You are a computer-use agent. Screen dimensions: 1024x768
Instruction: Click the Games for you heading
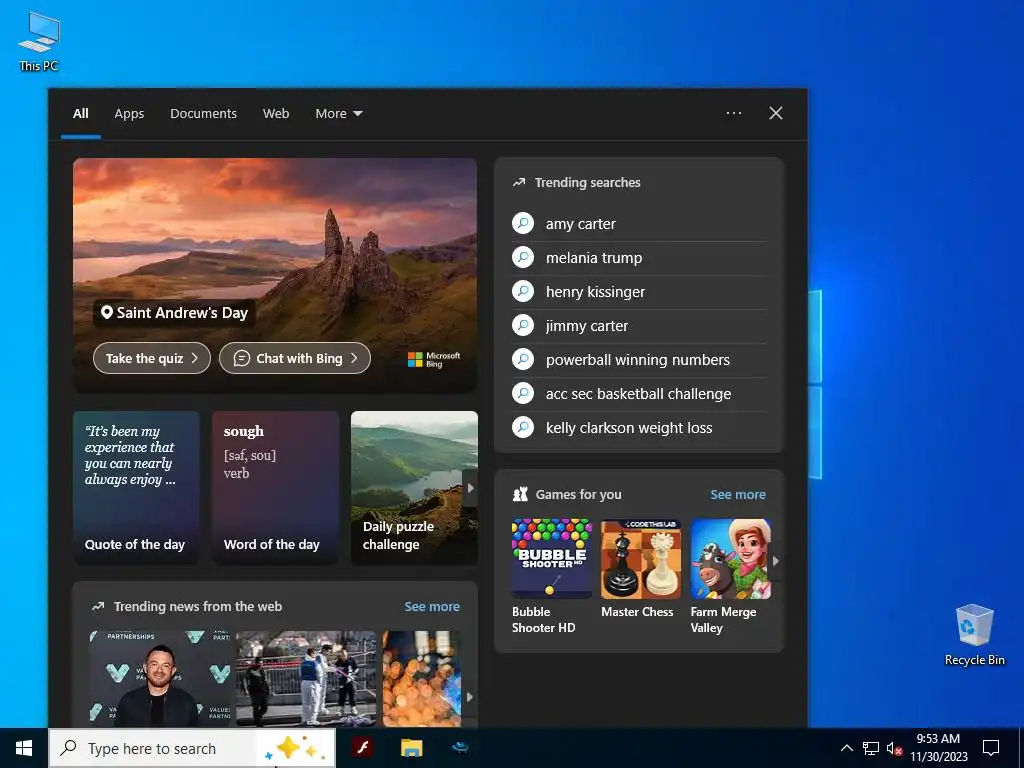(x=578, y=494)
